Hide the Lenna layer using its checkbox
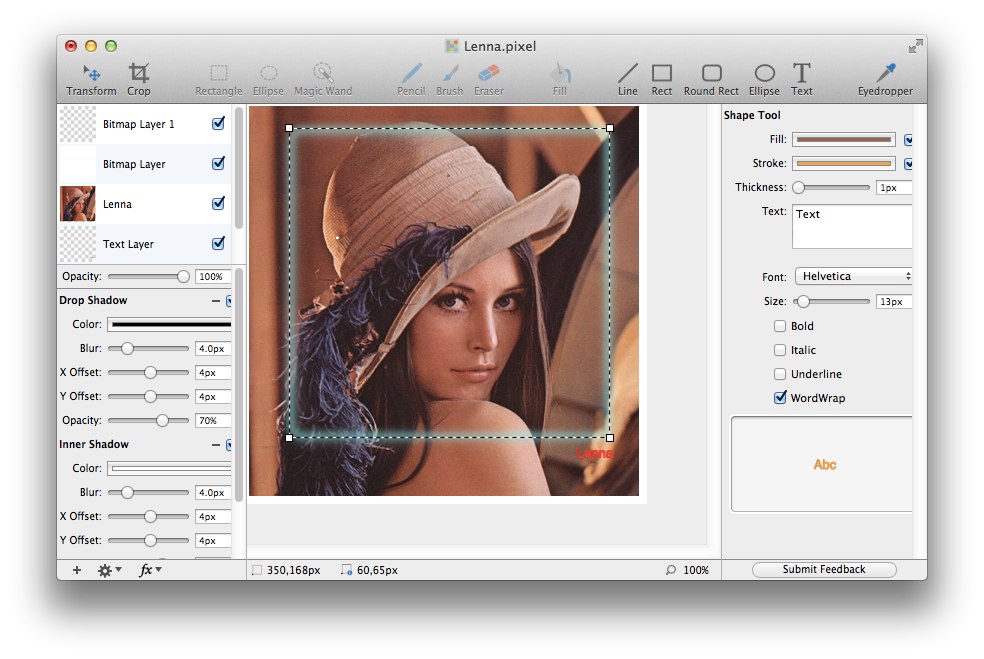984x659 pixels. pos(218,204)
